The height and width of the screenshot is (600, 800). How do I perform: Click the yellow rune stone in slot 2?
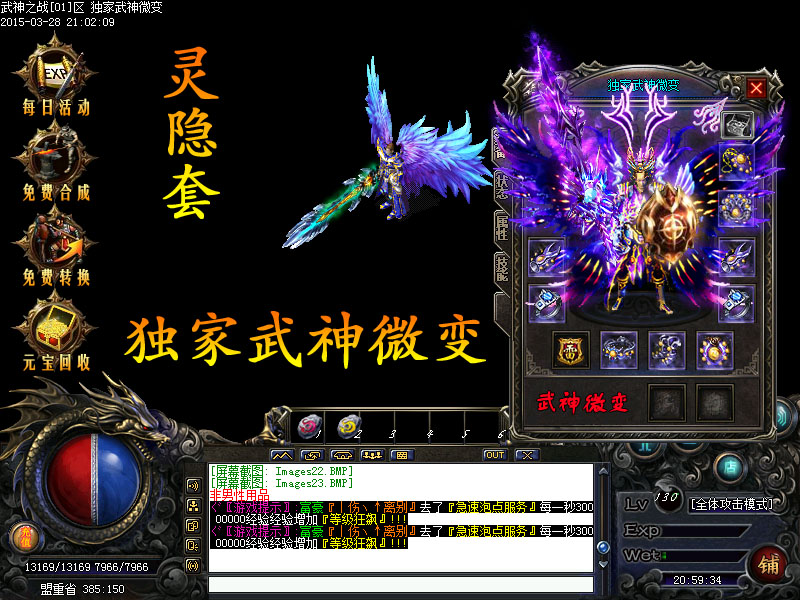349,427
